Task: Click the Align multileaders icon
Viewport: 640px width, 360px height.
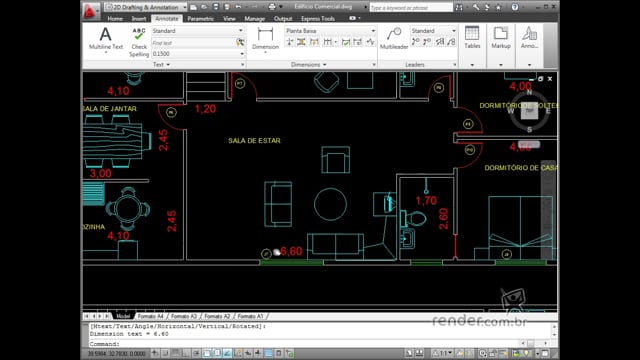Action: point(440,42)
